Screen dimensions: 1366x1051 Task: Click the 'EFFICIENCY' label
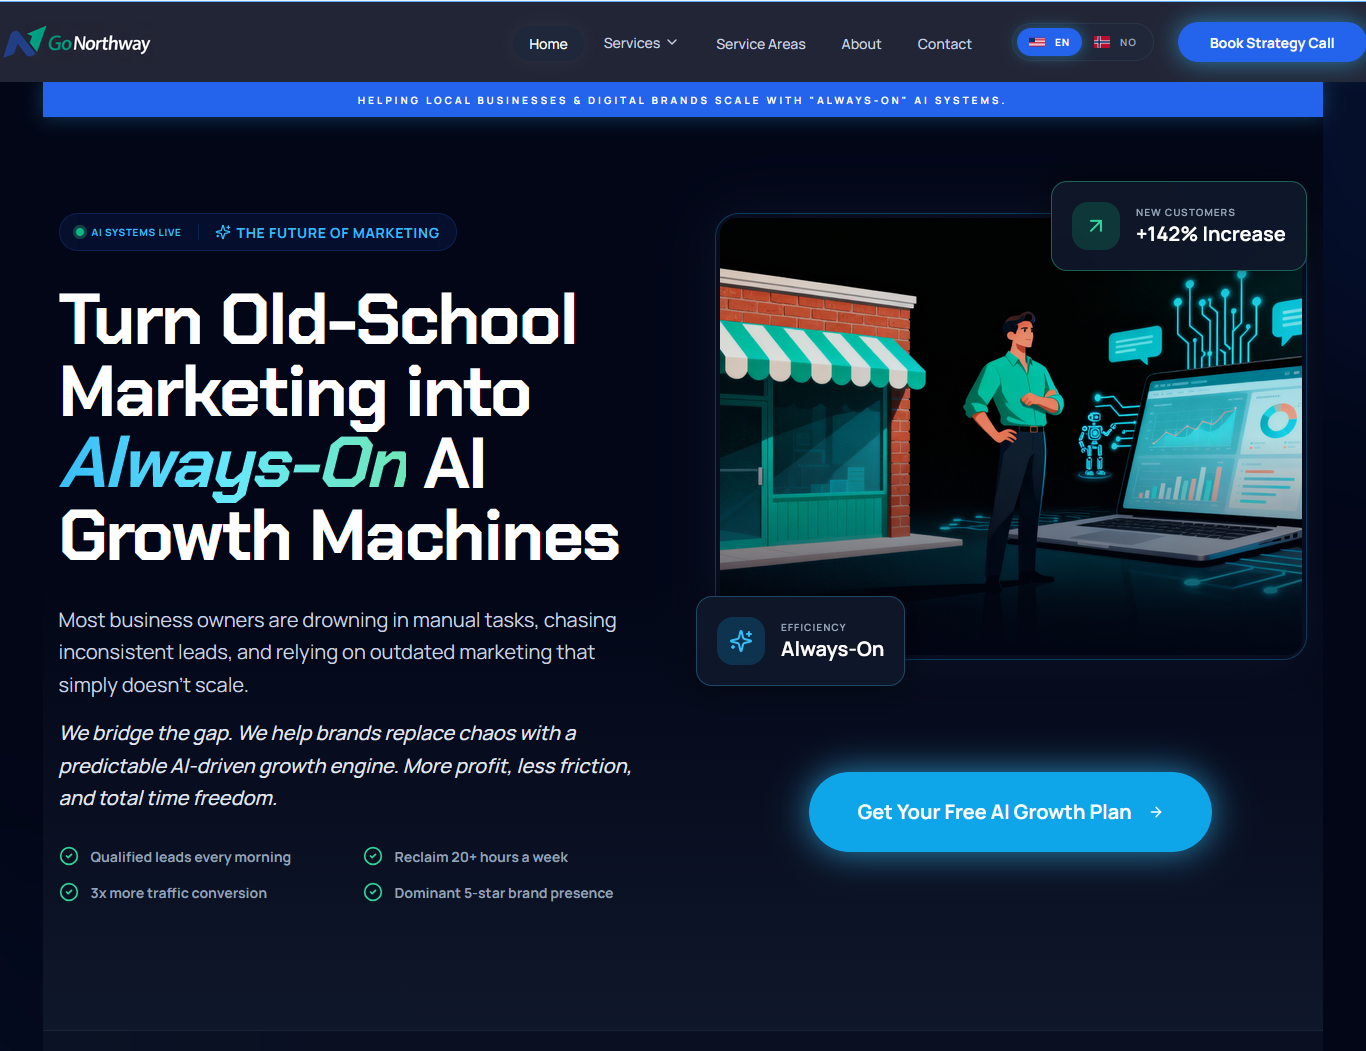pyautogui.click(x=813, y=627)
